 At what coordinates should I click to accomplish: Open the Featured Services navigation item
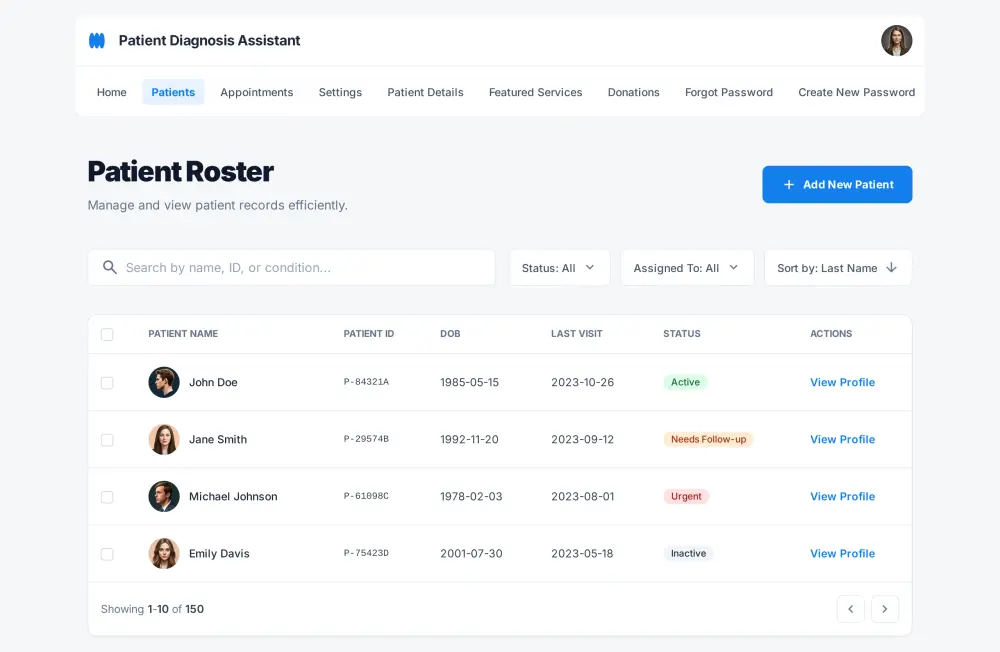[535, 92]
